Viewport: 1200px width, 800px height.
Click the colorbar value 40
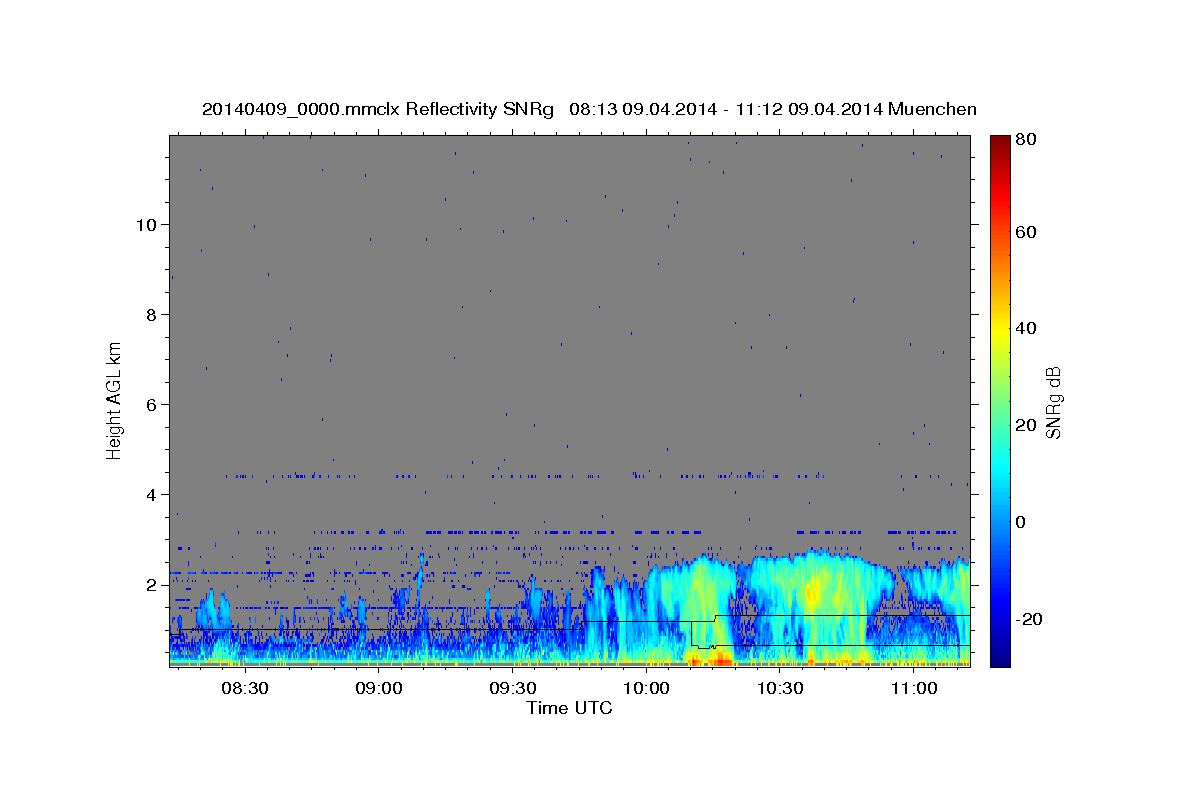click(1028, 328)
